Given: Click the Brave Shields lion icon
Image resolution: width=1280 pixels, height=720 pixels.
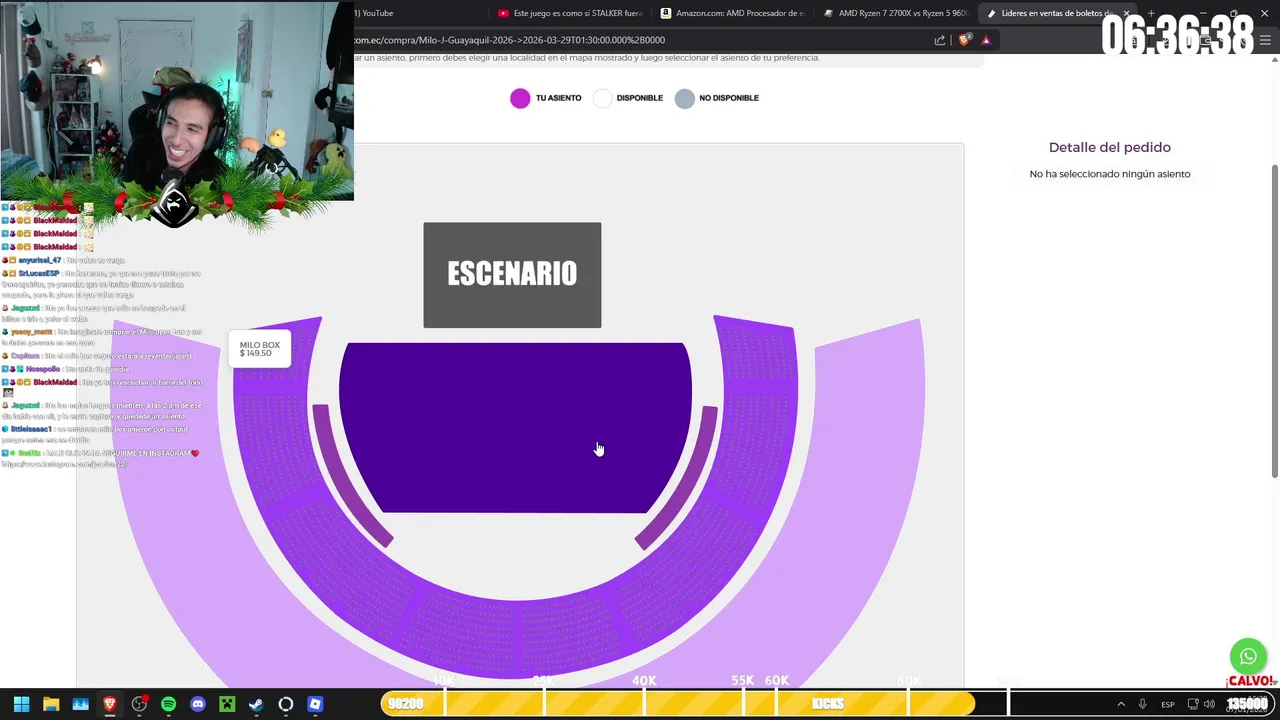Looking at the screenshot, I should click(x=964, y=40).
